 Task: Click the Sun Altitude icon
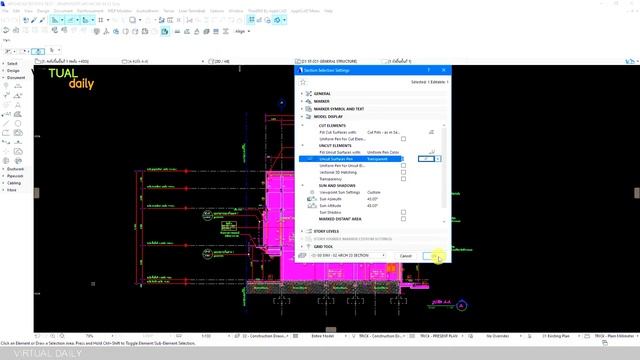(312, 206)
